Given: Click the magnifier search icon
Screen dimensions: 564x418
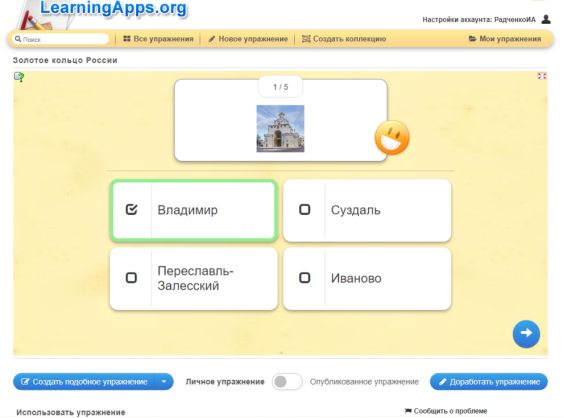Looking at the screenshot, I should pos(18,39).
